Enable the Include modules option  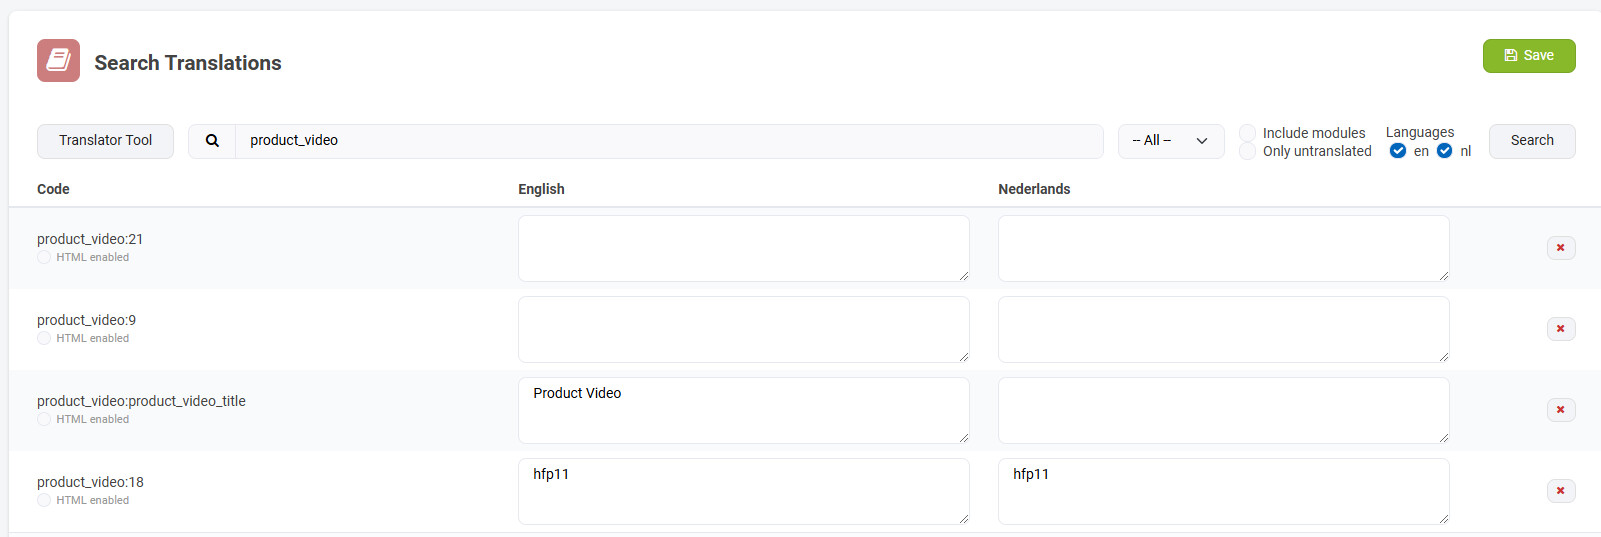(1247, 133)
